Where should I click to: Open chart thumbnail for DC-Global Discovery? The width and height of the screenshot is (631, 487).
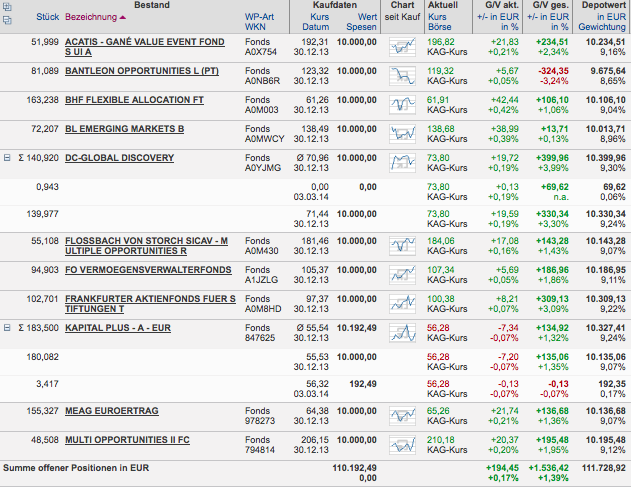tap(402, 163)
